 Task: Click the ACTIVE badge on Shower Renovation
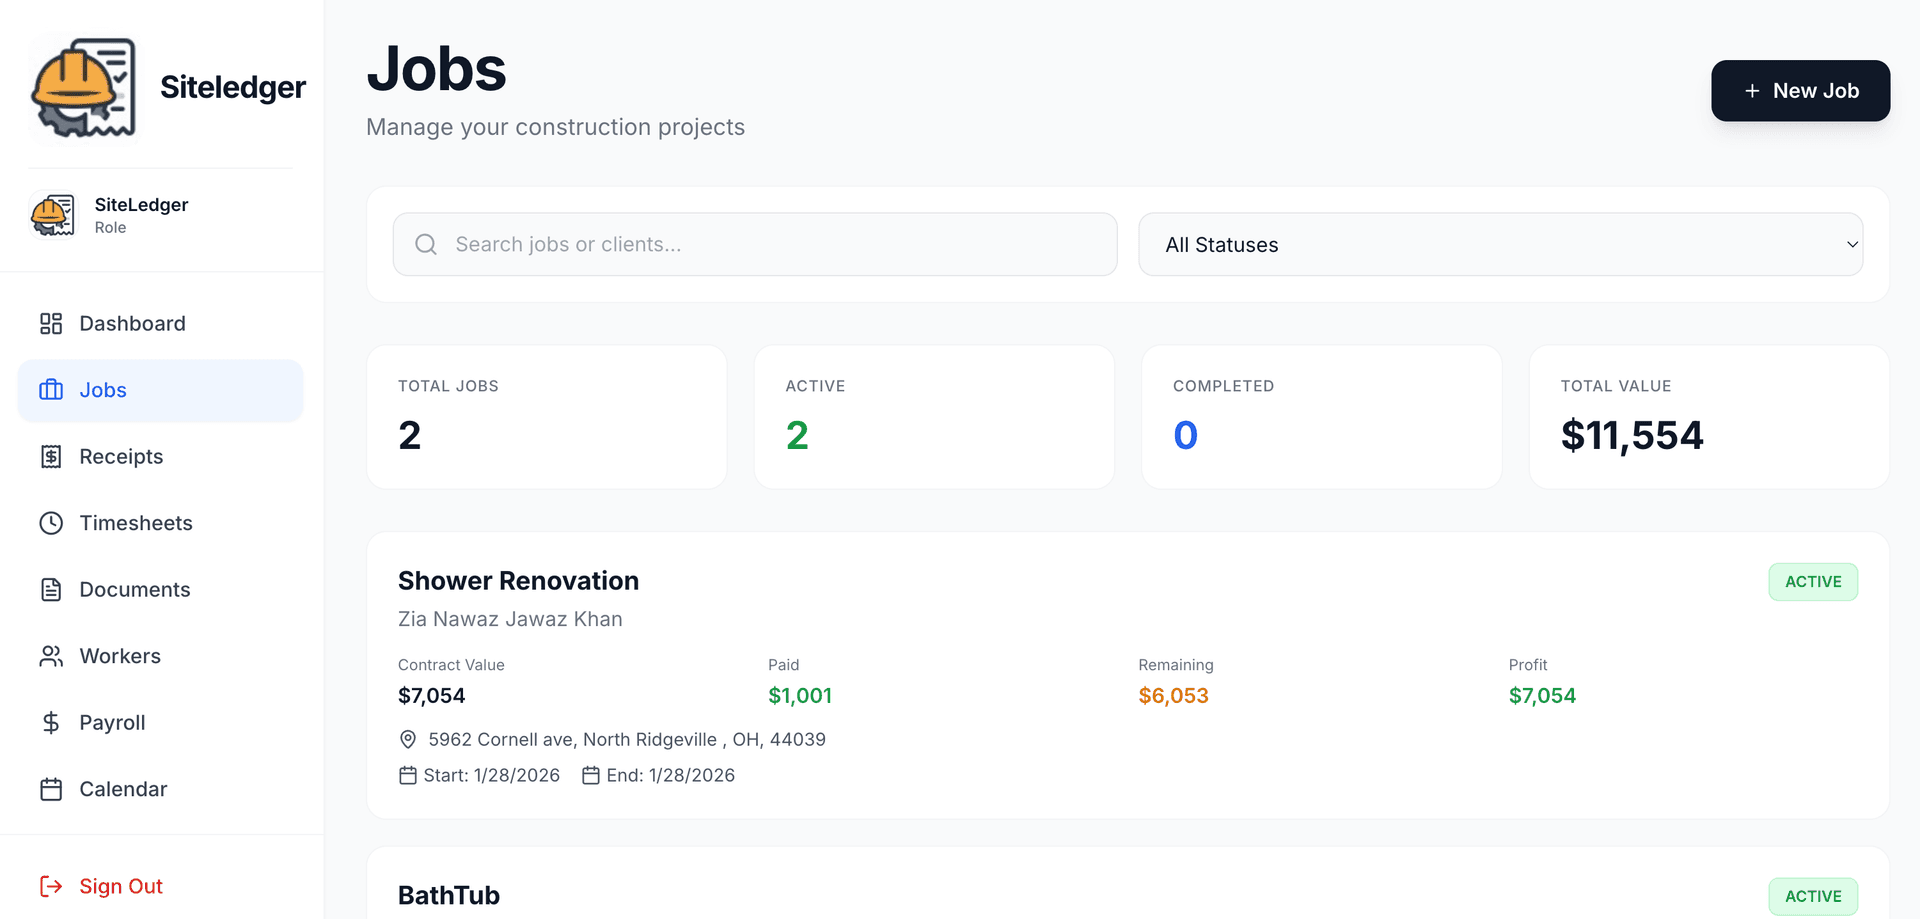tap(1813, 581)
